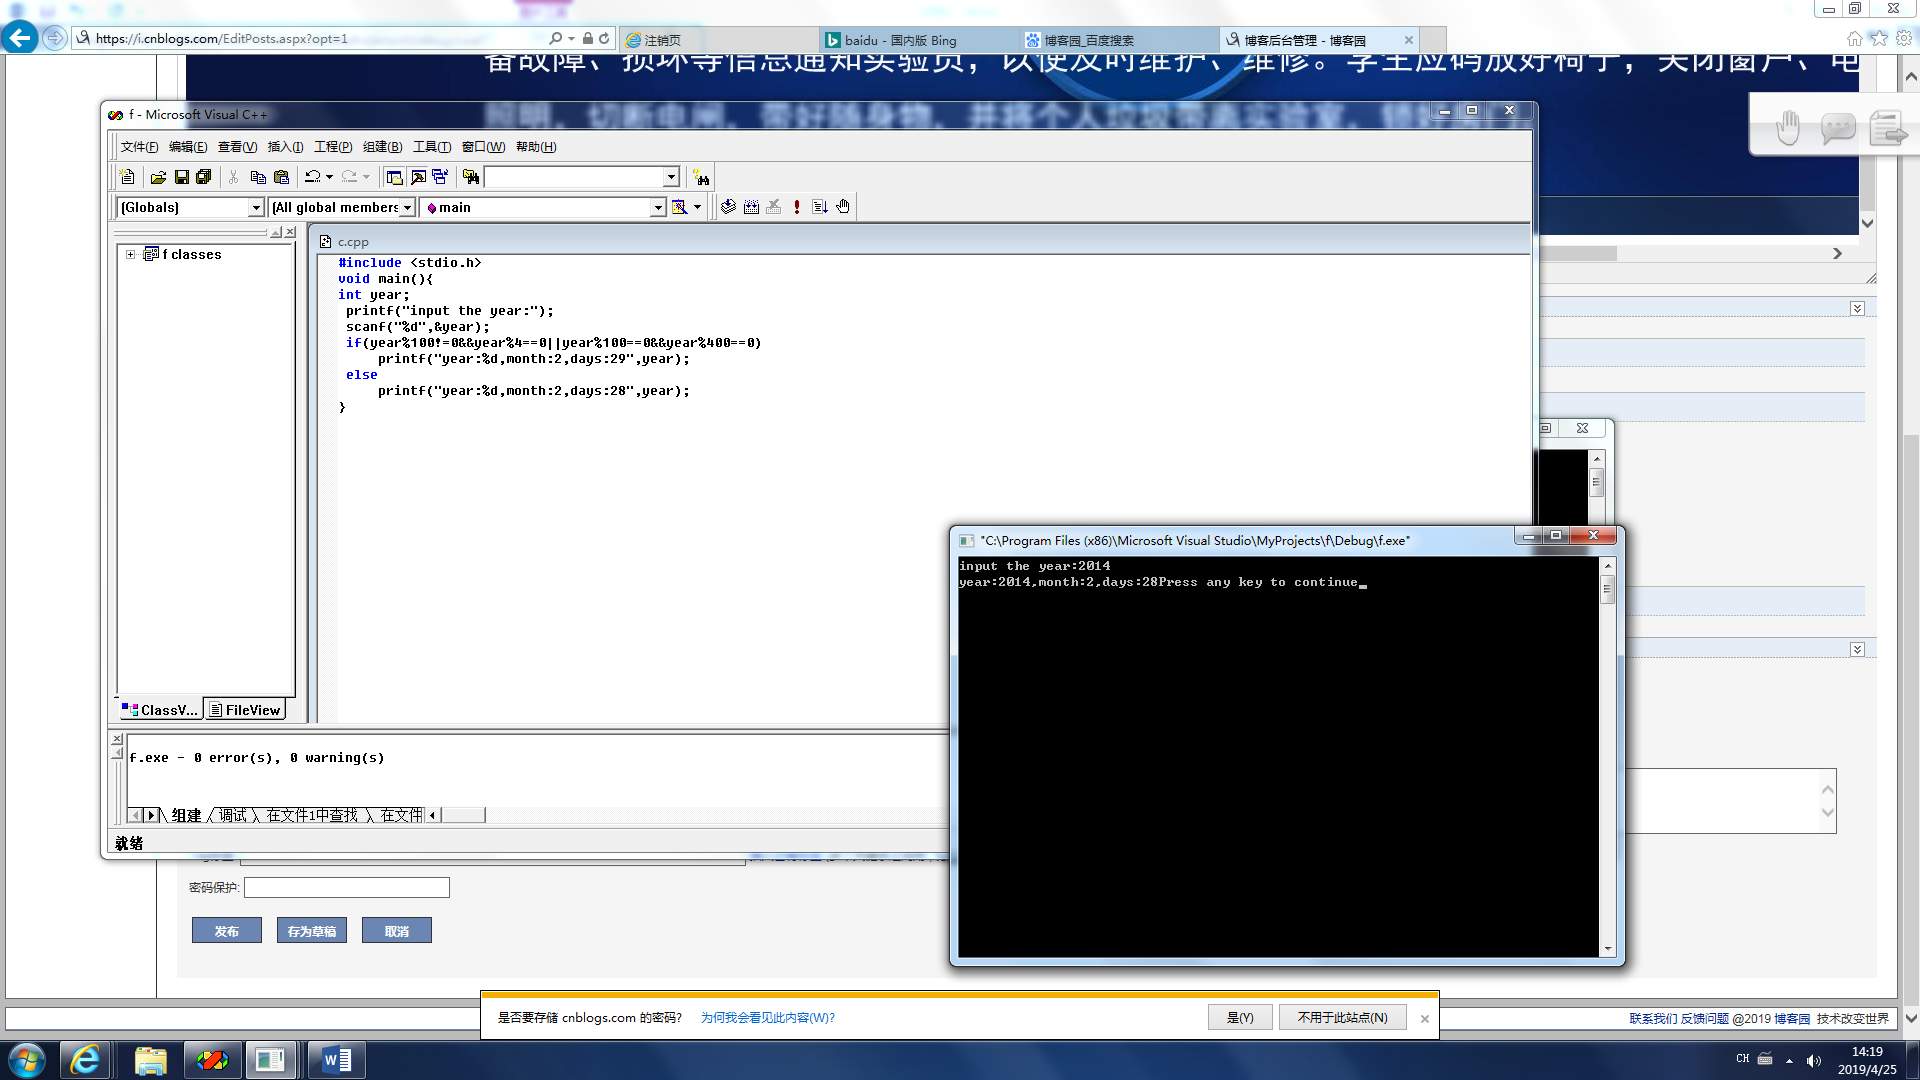1920x1080 pixels.
Task: Switch to 博客园_百度搜索 browser tab
Action: [1118, 40]
